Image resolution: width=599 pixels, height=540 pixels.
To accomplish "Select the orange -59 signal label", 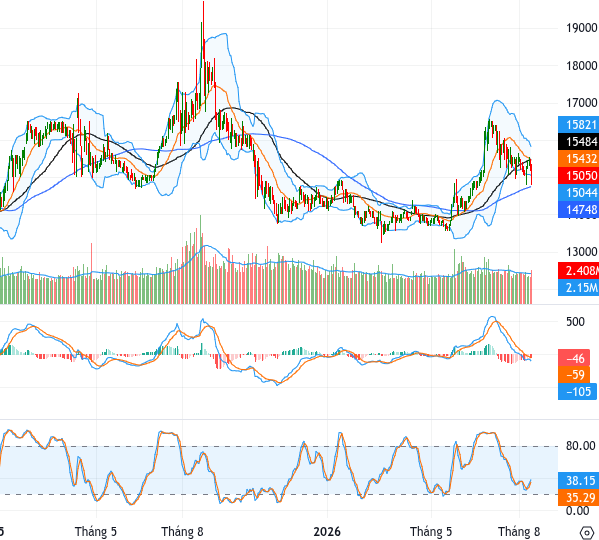I will tap(574, 375).
